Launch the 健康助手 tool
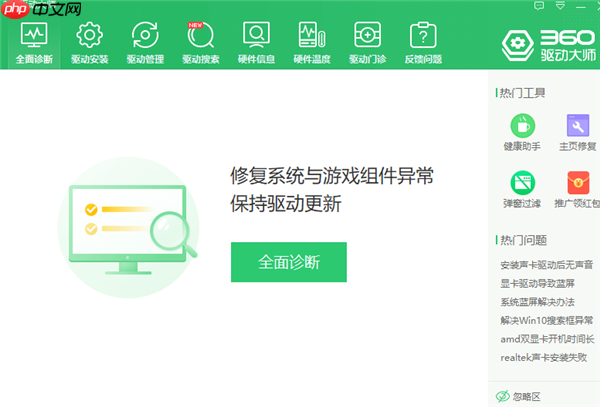This screenshot has height=407, width=600. (x=522, y=132)
